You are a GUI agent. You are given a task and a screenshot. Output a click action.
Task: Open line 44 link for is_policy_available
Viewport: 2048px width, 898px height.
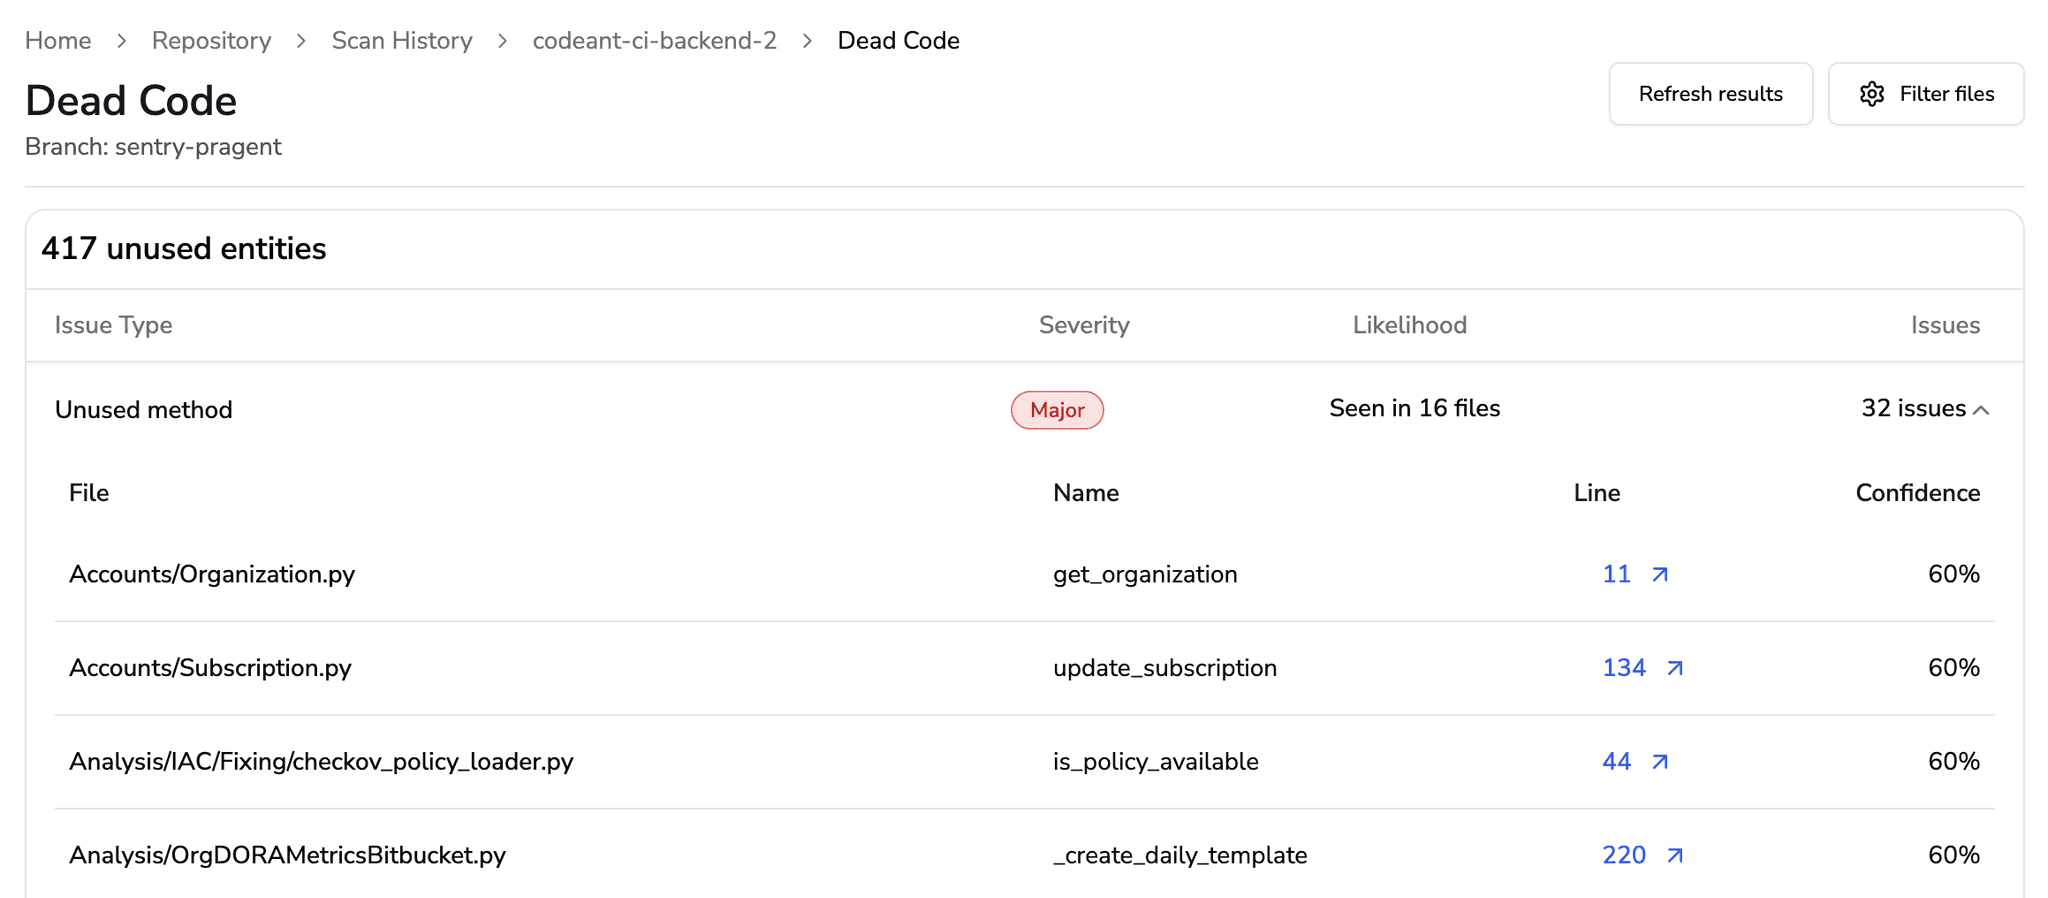point(1616,762)
